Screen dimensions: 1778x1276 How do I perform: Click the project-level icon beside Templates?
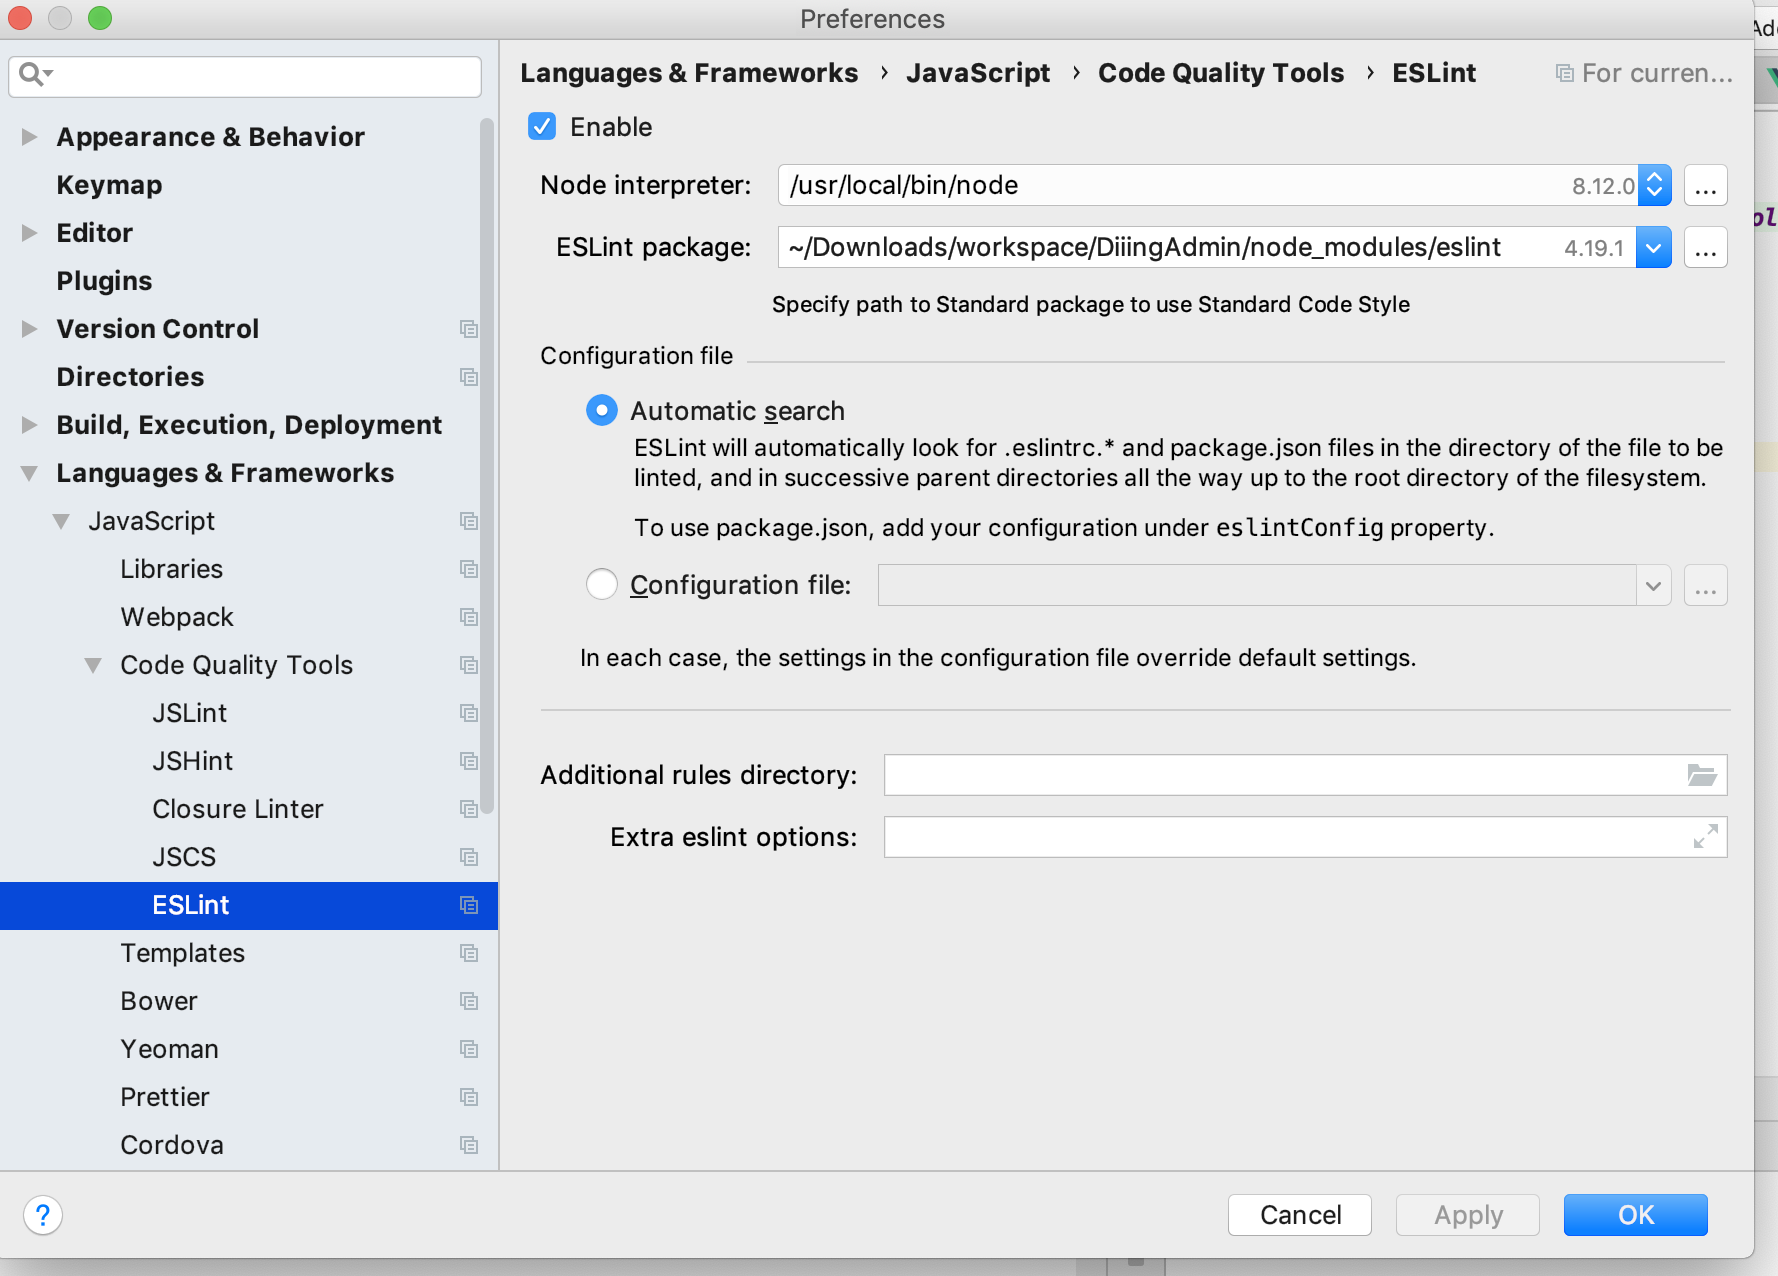(468, 953)
